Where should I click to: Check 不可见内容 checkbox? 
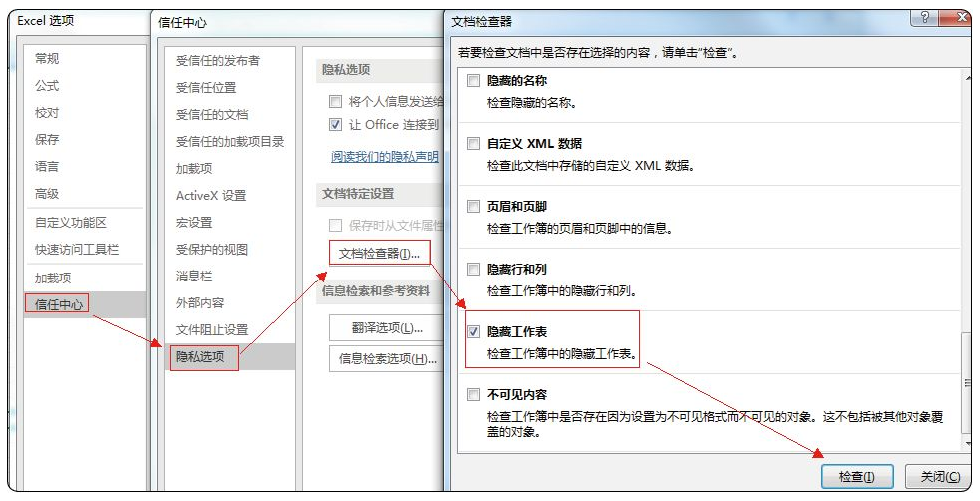(x=473, y=395)
